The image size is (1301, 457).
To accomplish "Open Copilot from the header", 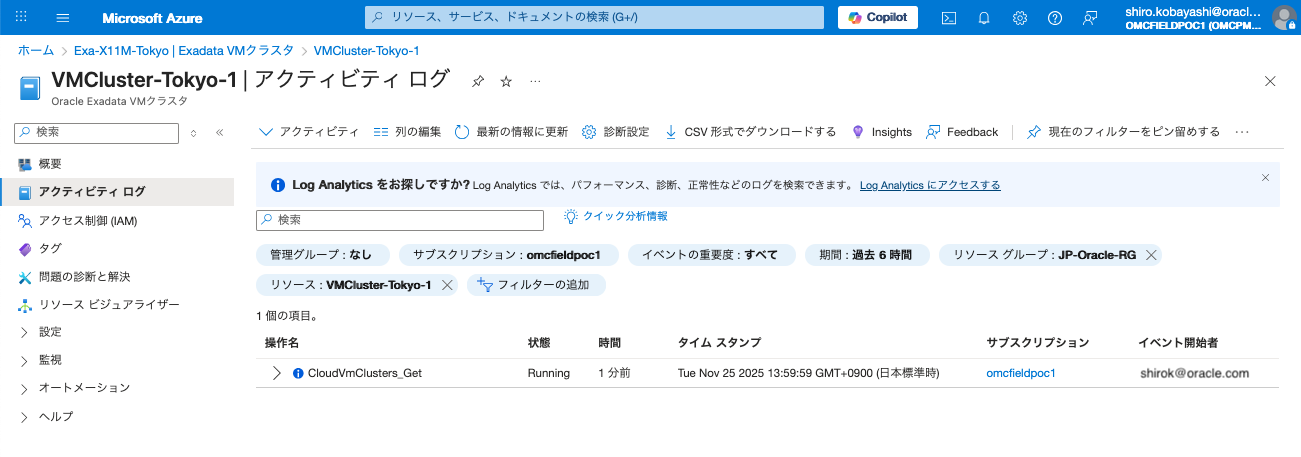I will (x=878, y=18).
